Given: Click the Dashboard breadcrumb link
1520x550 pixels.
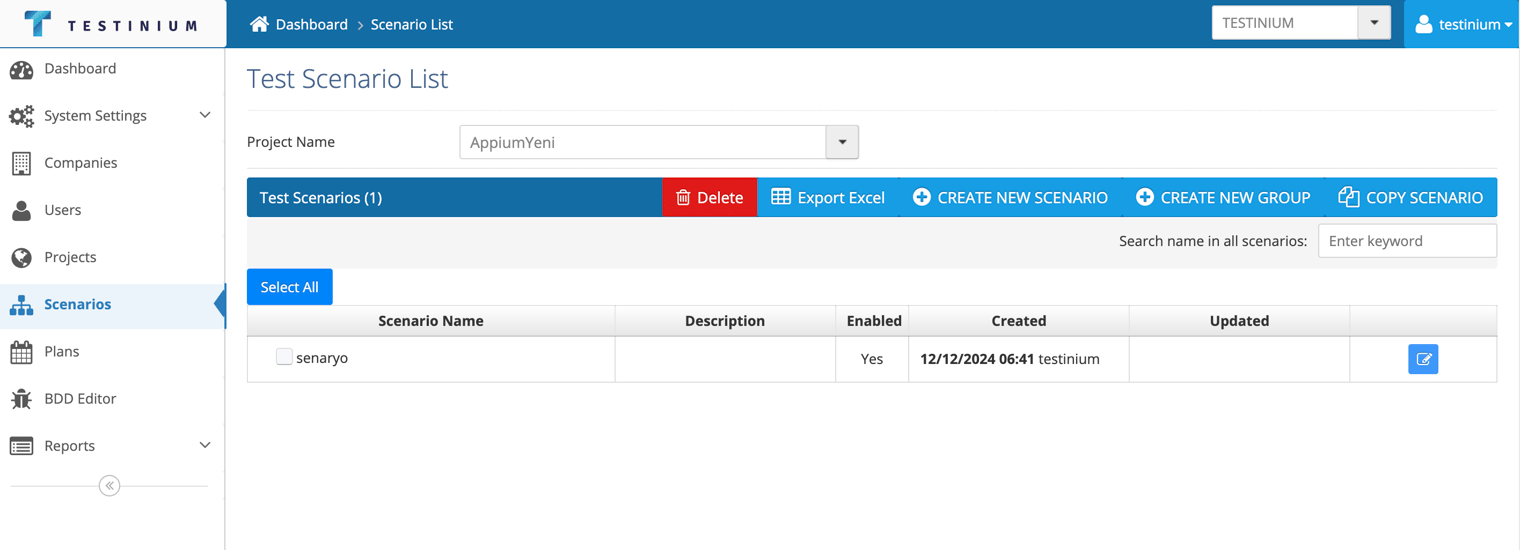Looking at the screenshot, I should pyautogui.click(x=312, y=24).
